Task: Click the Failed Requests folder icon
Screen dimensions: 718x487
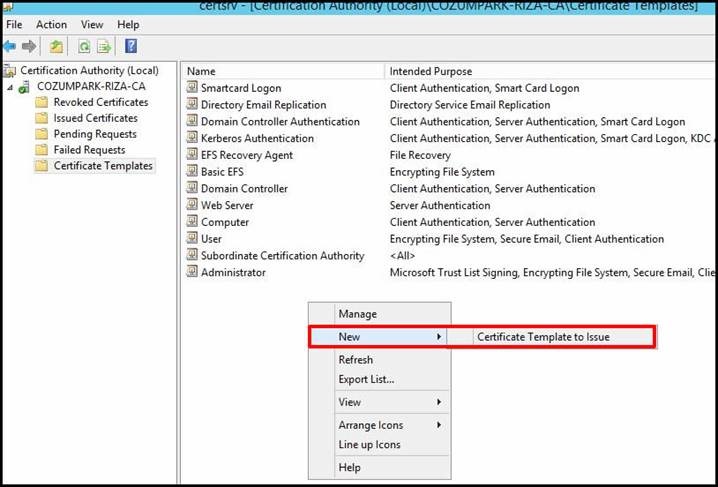Action: (42, 150)
